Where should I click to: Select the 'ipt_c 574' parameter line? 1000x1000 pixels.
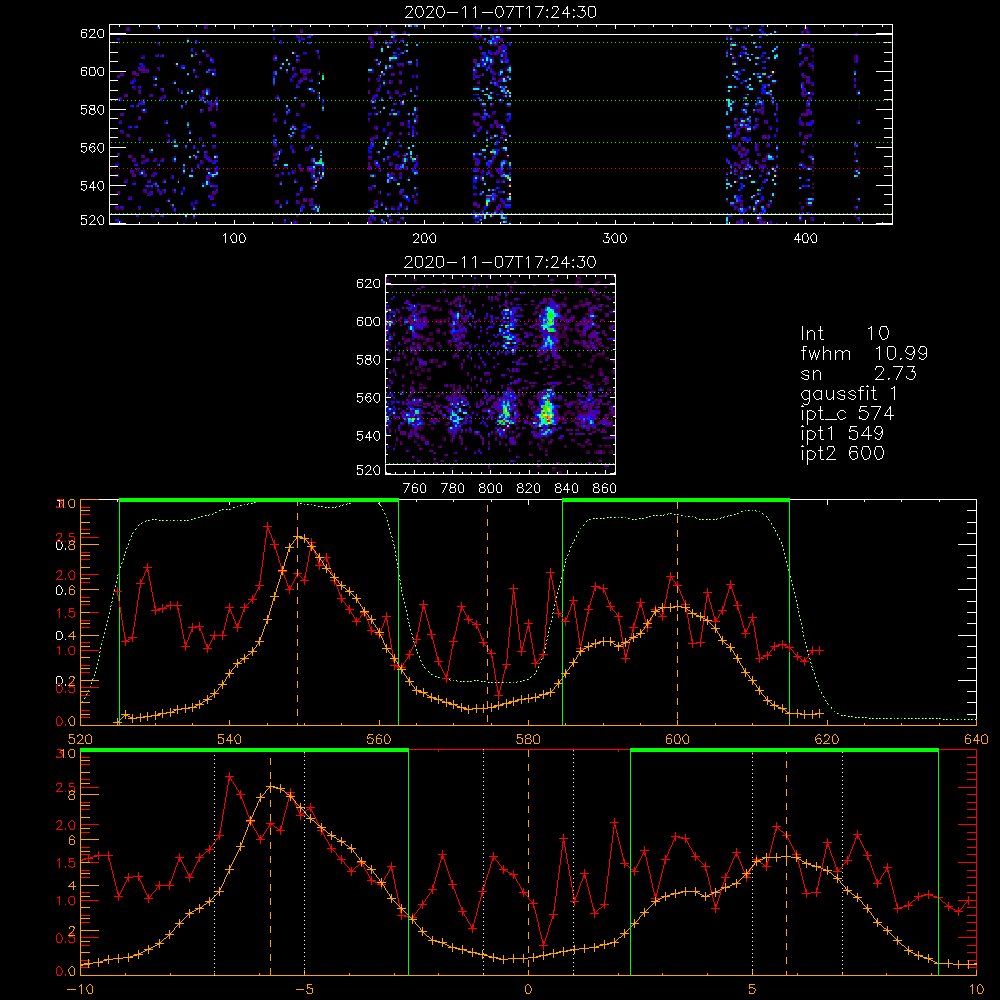[848, 414]
